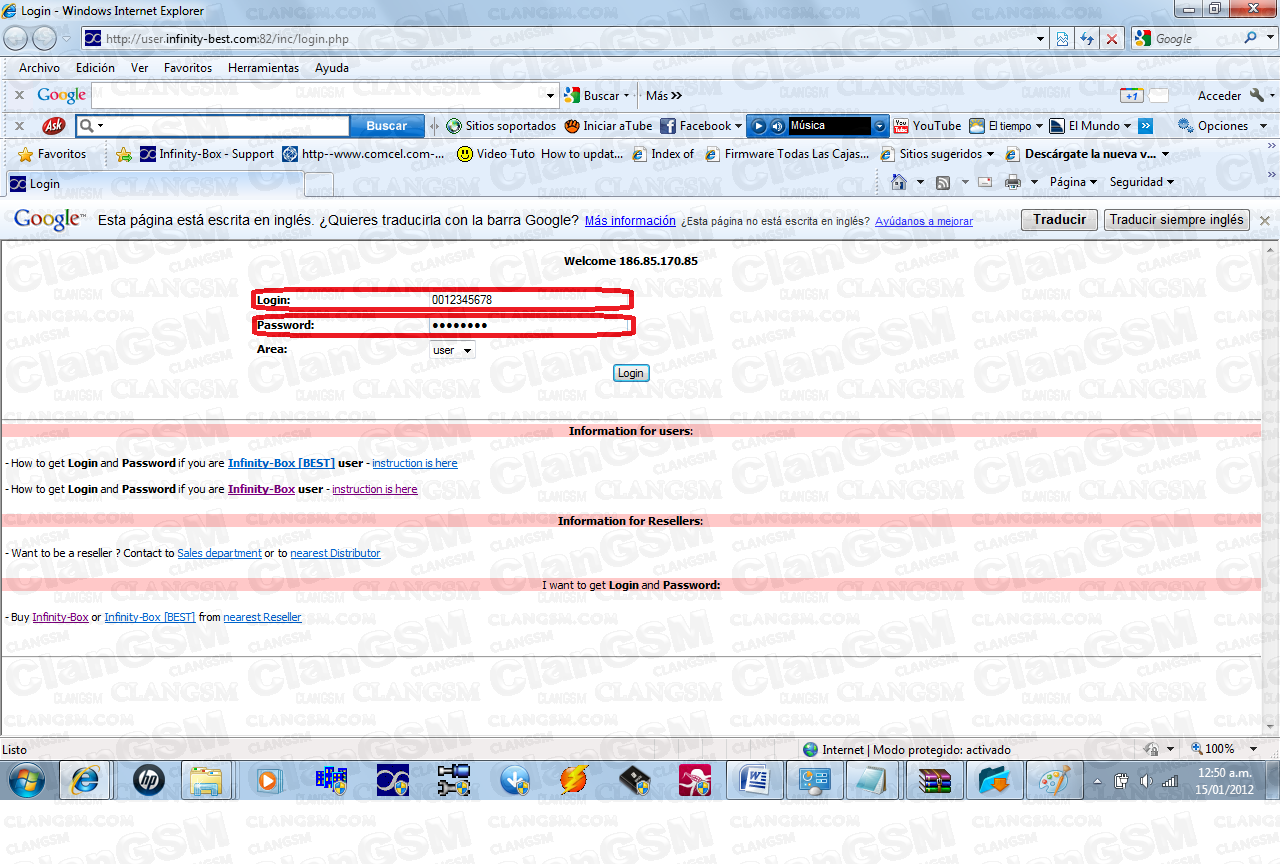Open WinRAR from the taskbar
This screenshot has height=864, width=1280.
933,781
